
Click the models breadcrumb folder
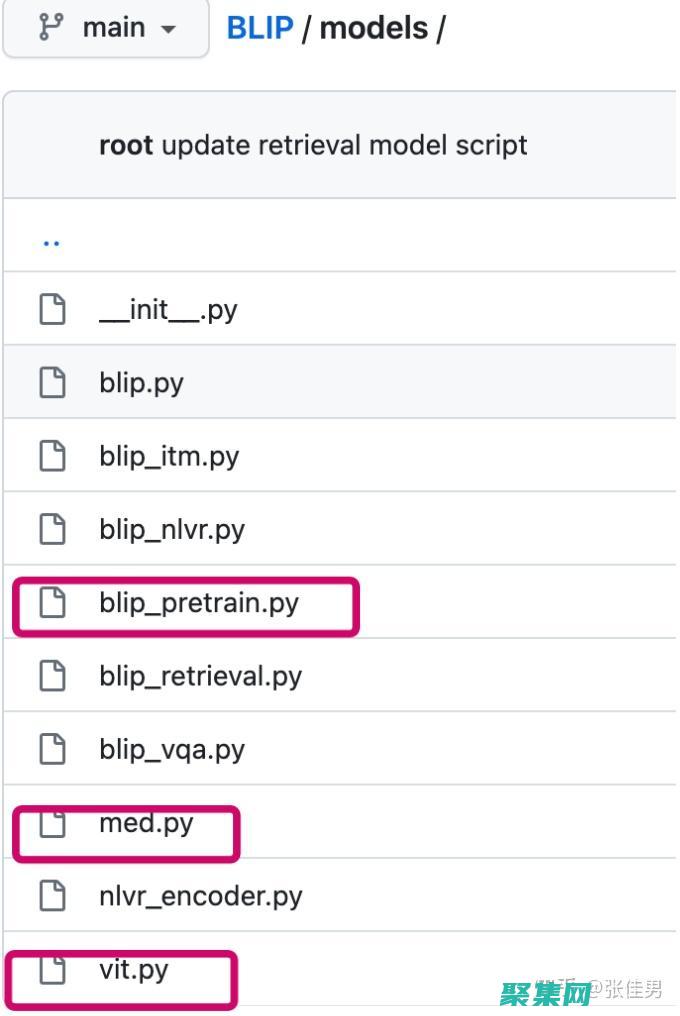(373, 28)
